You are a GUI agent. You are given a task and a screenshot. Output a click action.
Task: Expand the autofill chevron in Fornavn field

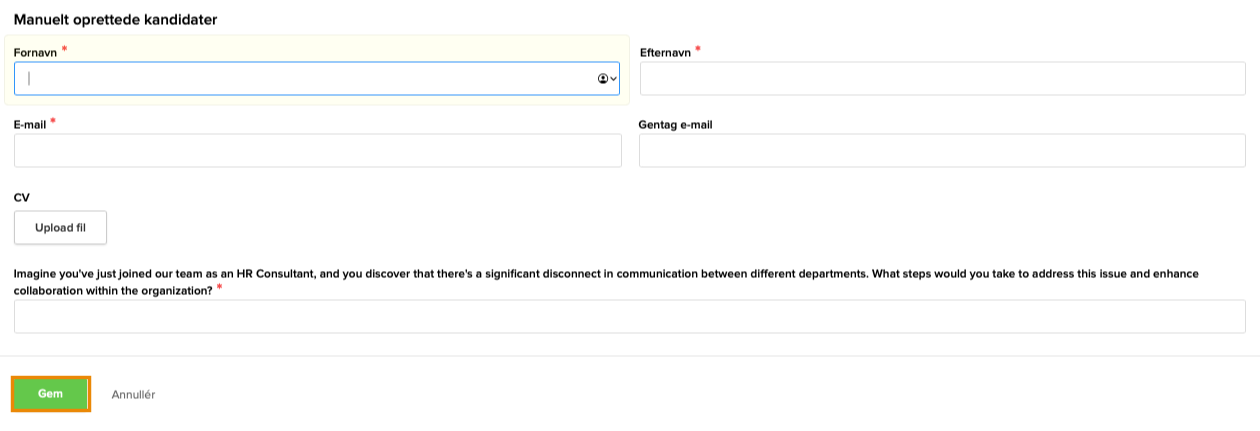(x=613, y=79)
